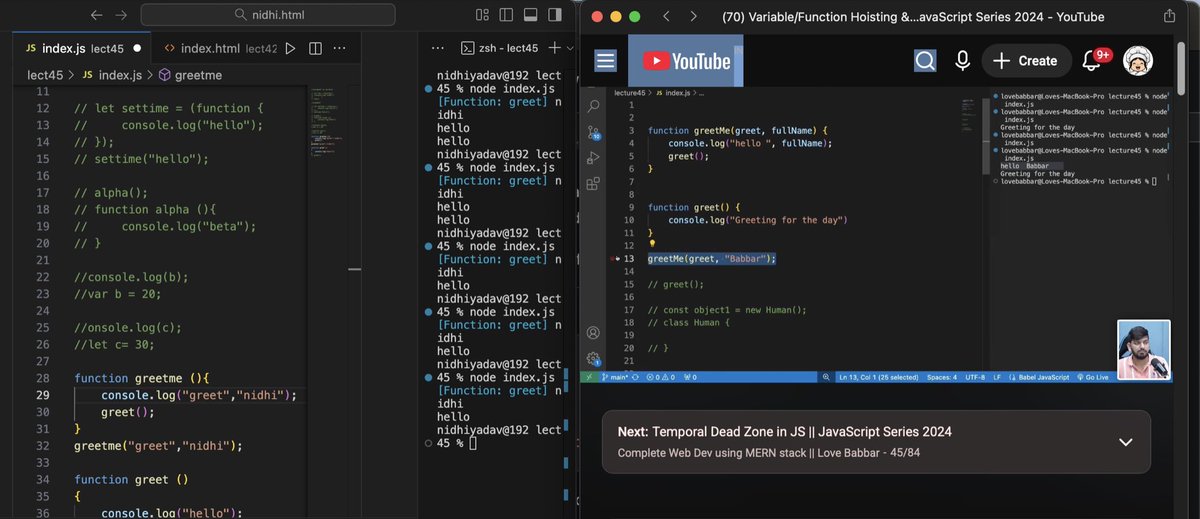Select lect45 folder in breadcrumb
This screenshot has width=1200, height=519.
point(47,75)
